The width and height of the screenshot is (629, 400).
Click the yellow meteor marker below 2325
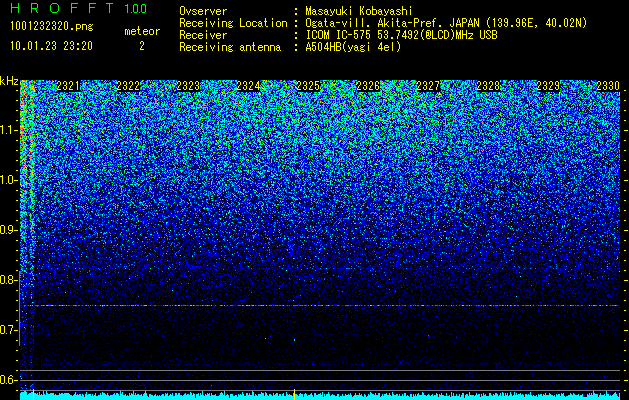294,394
